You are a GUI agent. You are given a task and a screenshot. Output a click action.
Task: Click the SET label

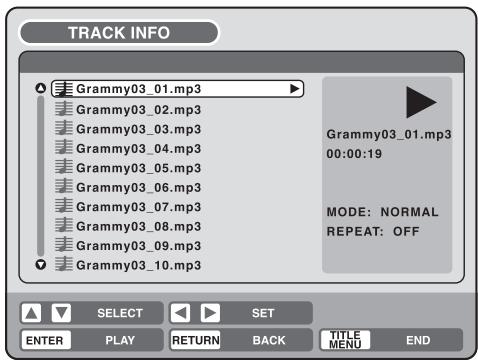(x=263, y=313)
